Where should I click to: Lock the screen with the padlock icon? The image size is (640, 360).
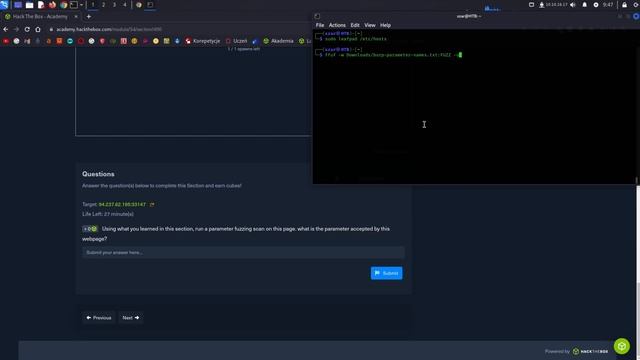click(624, 5)
